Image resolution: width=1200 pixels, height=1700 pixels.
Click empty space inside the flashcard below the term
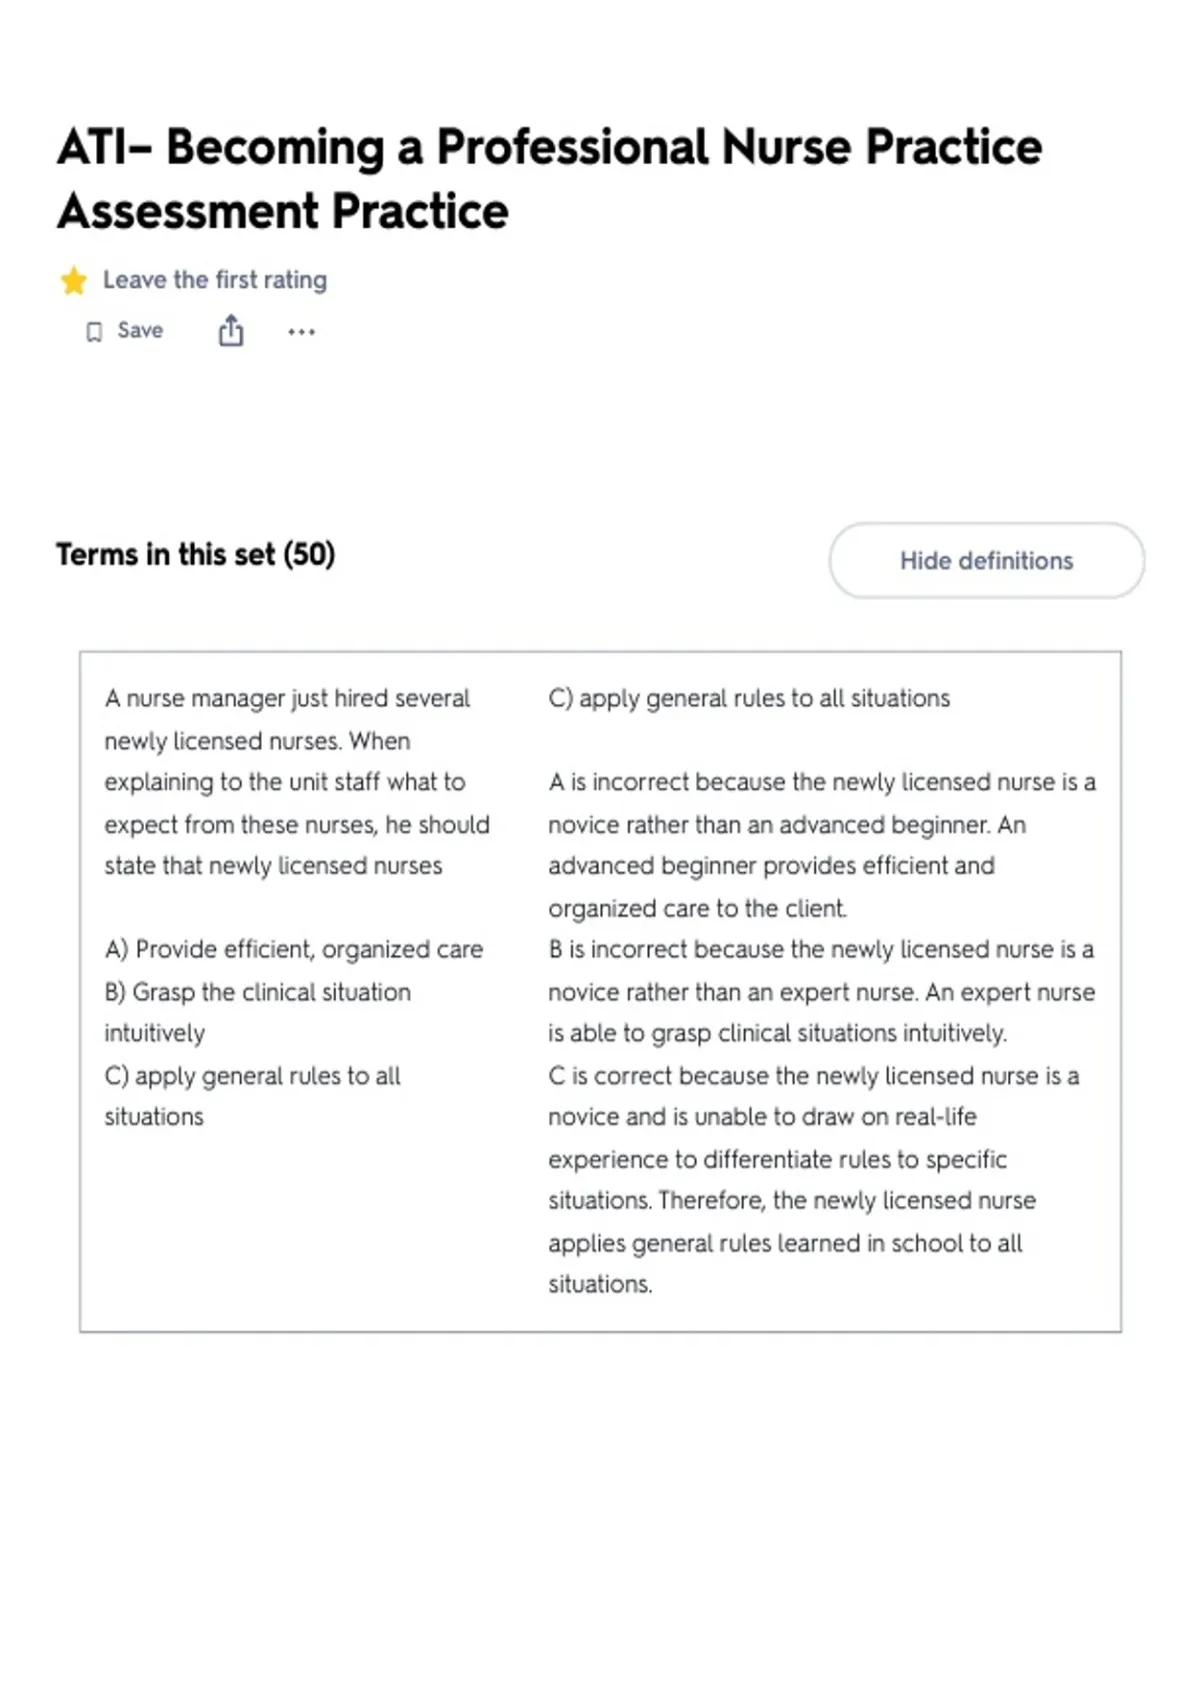tap(300, 1230)
